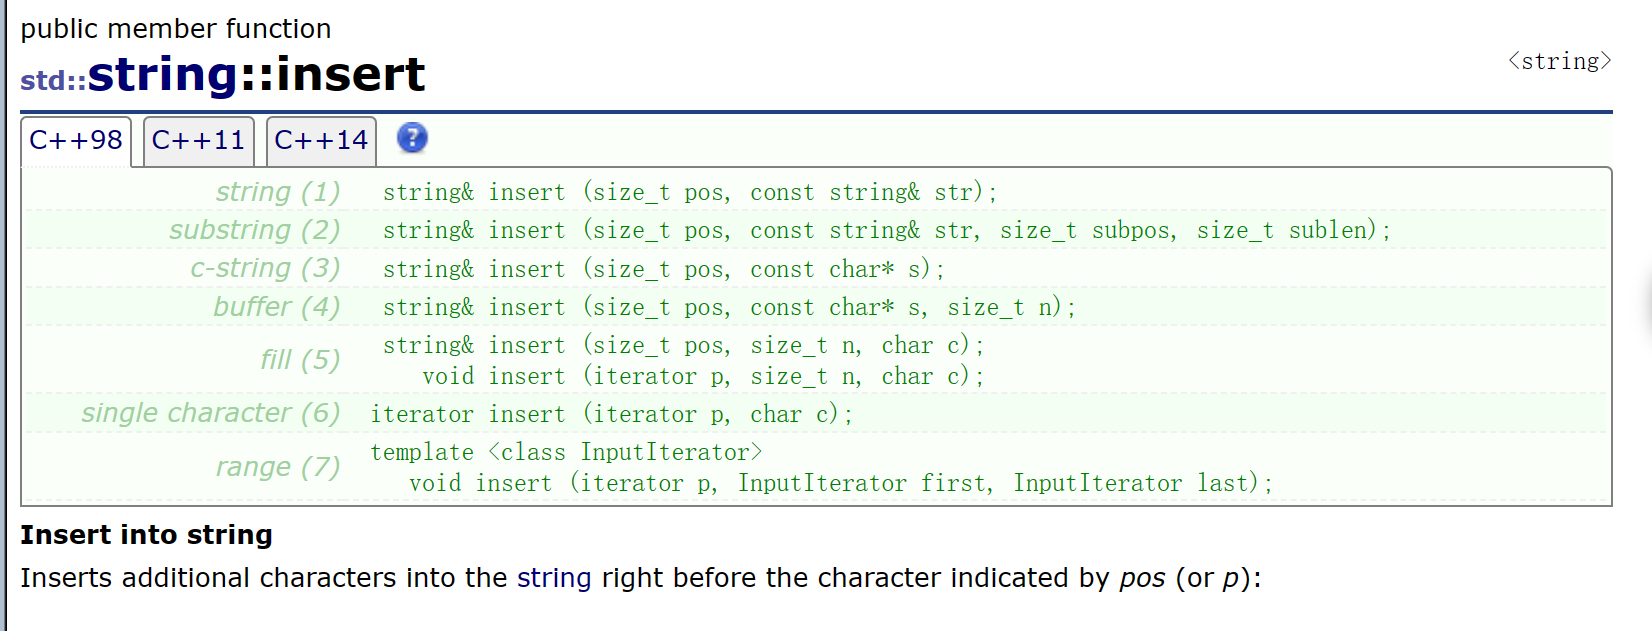The image size is (1652, 631).
Task: Switch to the C++98 tab
Action: pos(76,141)
